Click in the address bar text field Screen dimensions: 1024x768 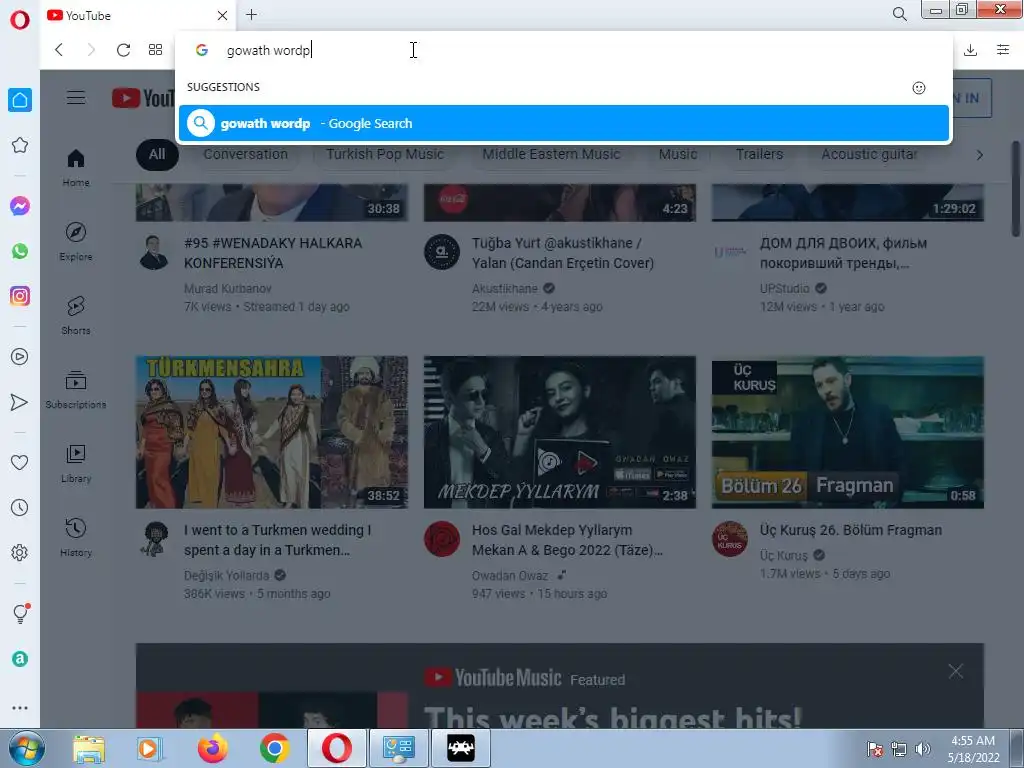coord(562,50)
